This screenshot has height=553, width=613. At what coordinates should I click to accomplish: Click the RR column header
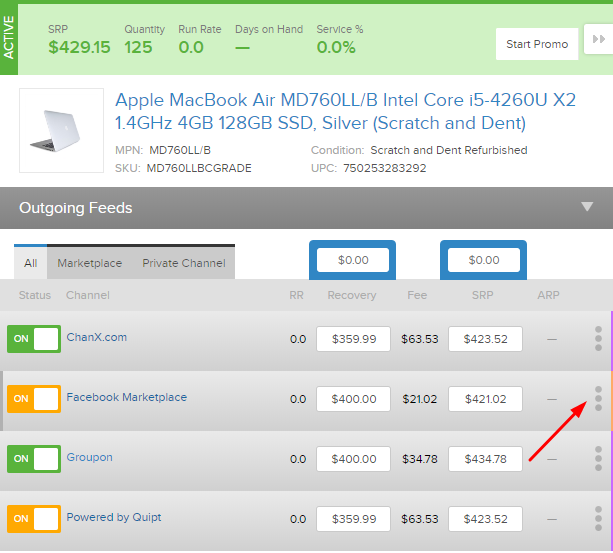pos(296,295)
